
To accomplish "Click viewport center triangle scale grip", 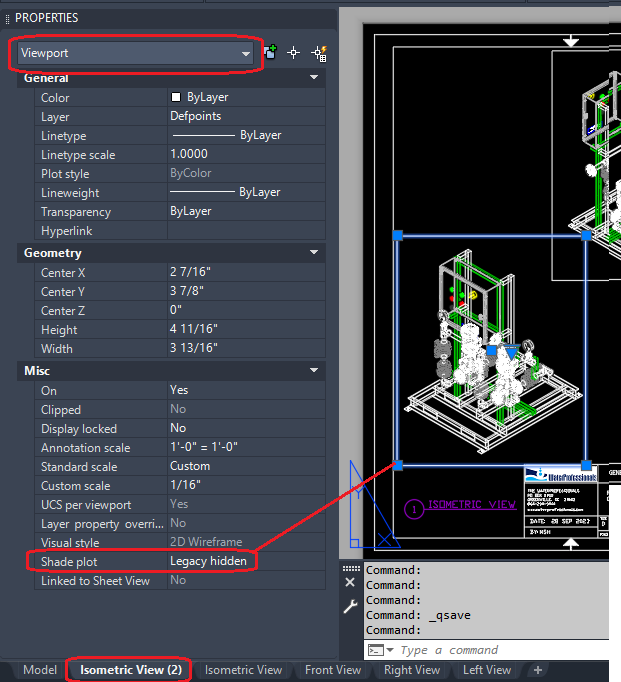I will pyautogui.click(x=511, y=352).
